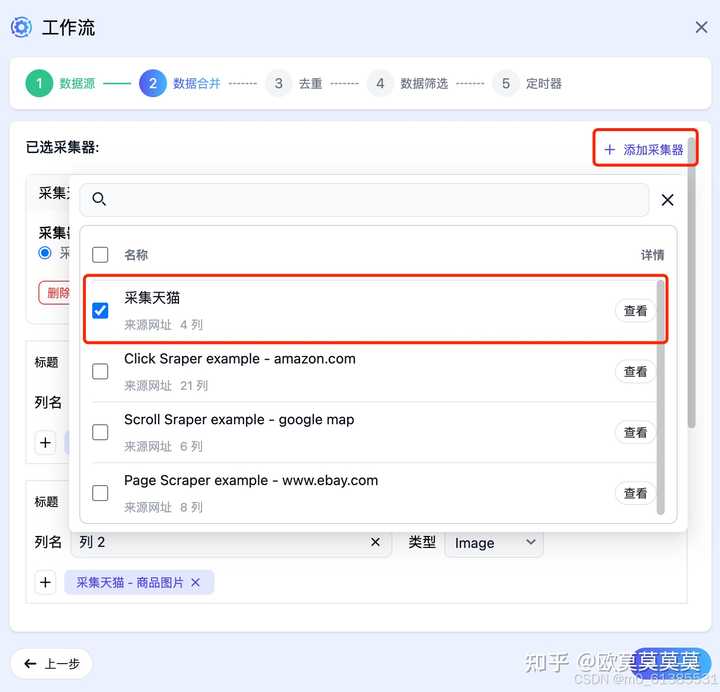Screen dimensions: 720x692
Task: Check Page Scraper example www.ebay.com
Action: pos(100,493)
